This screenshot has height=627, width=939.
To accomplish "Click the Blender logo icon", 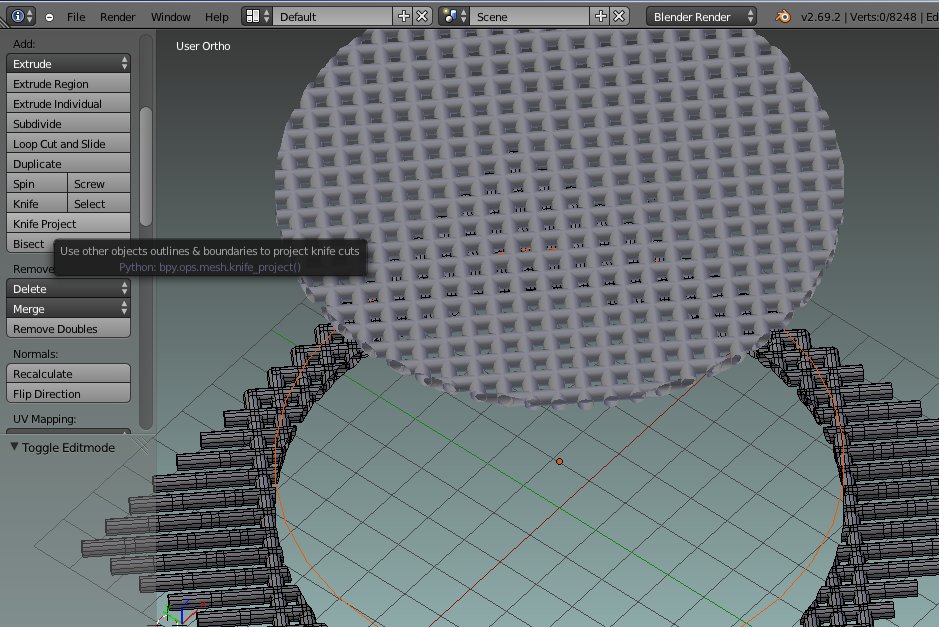I will [x=783, y=16].
